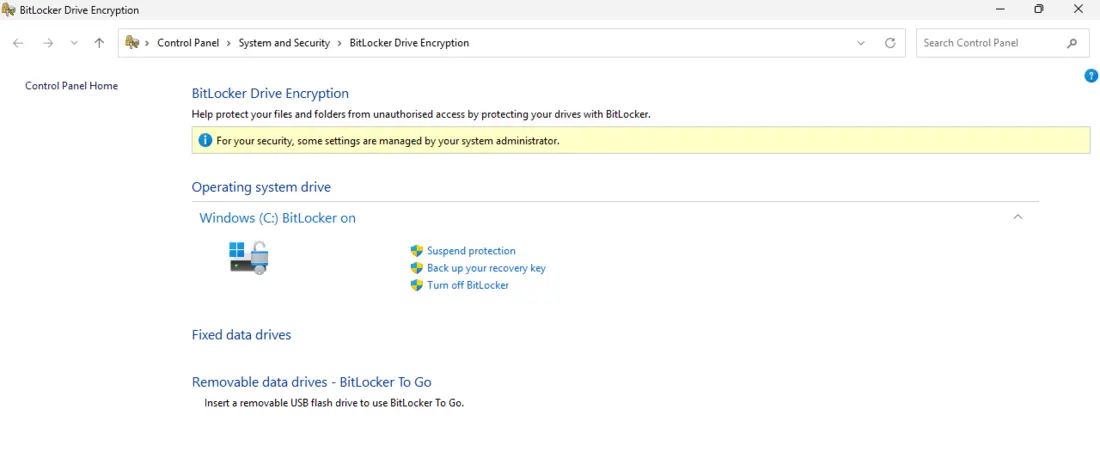Select System and Security in the breadcrumb

[x=284, y=43]
